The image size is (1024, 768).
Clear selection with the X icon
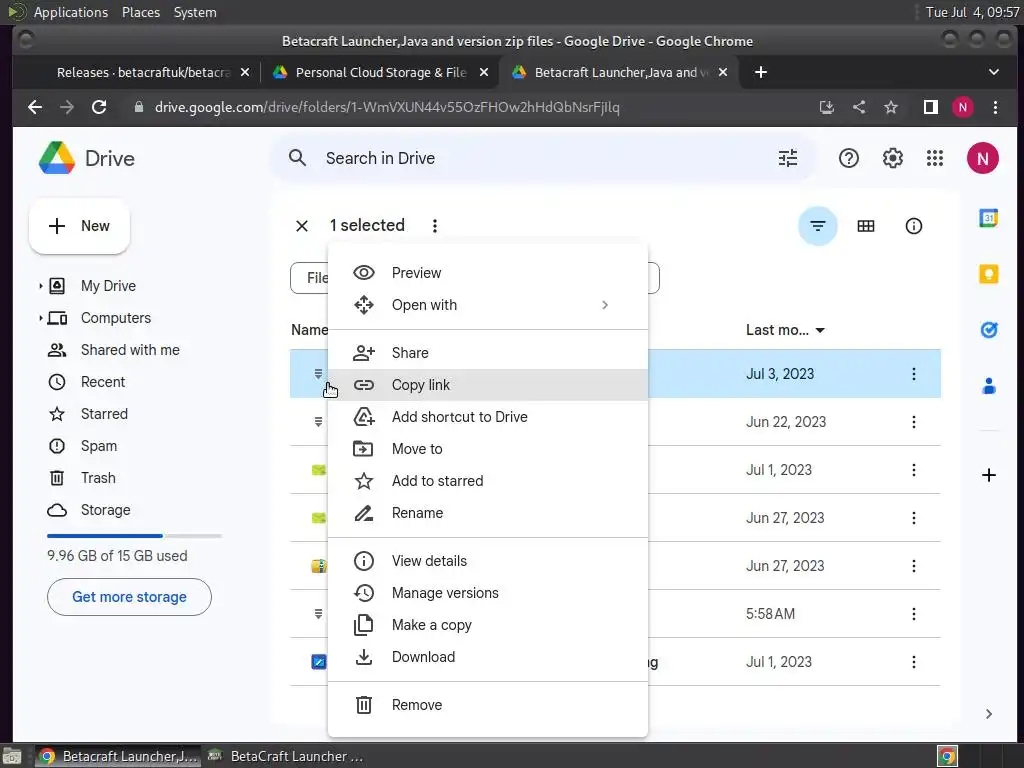302,226
